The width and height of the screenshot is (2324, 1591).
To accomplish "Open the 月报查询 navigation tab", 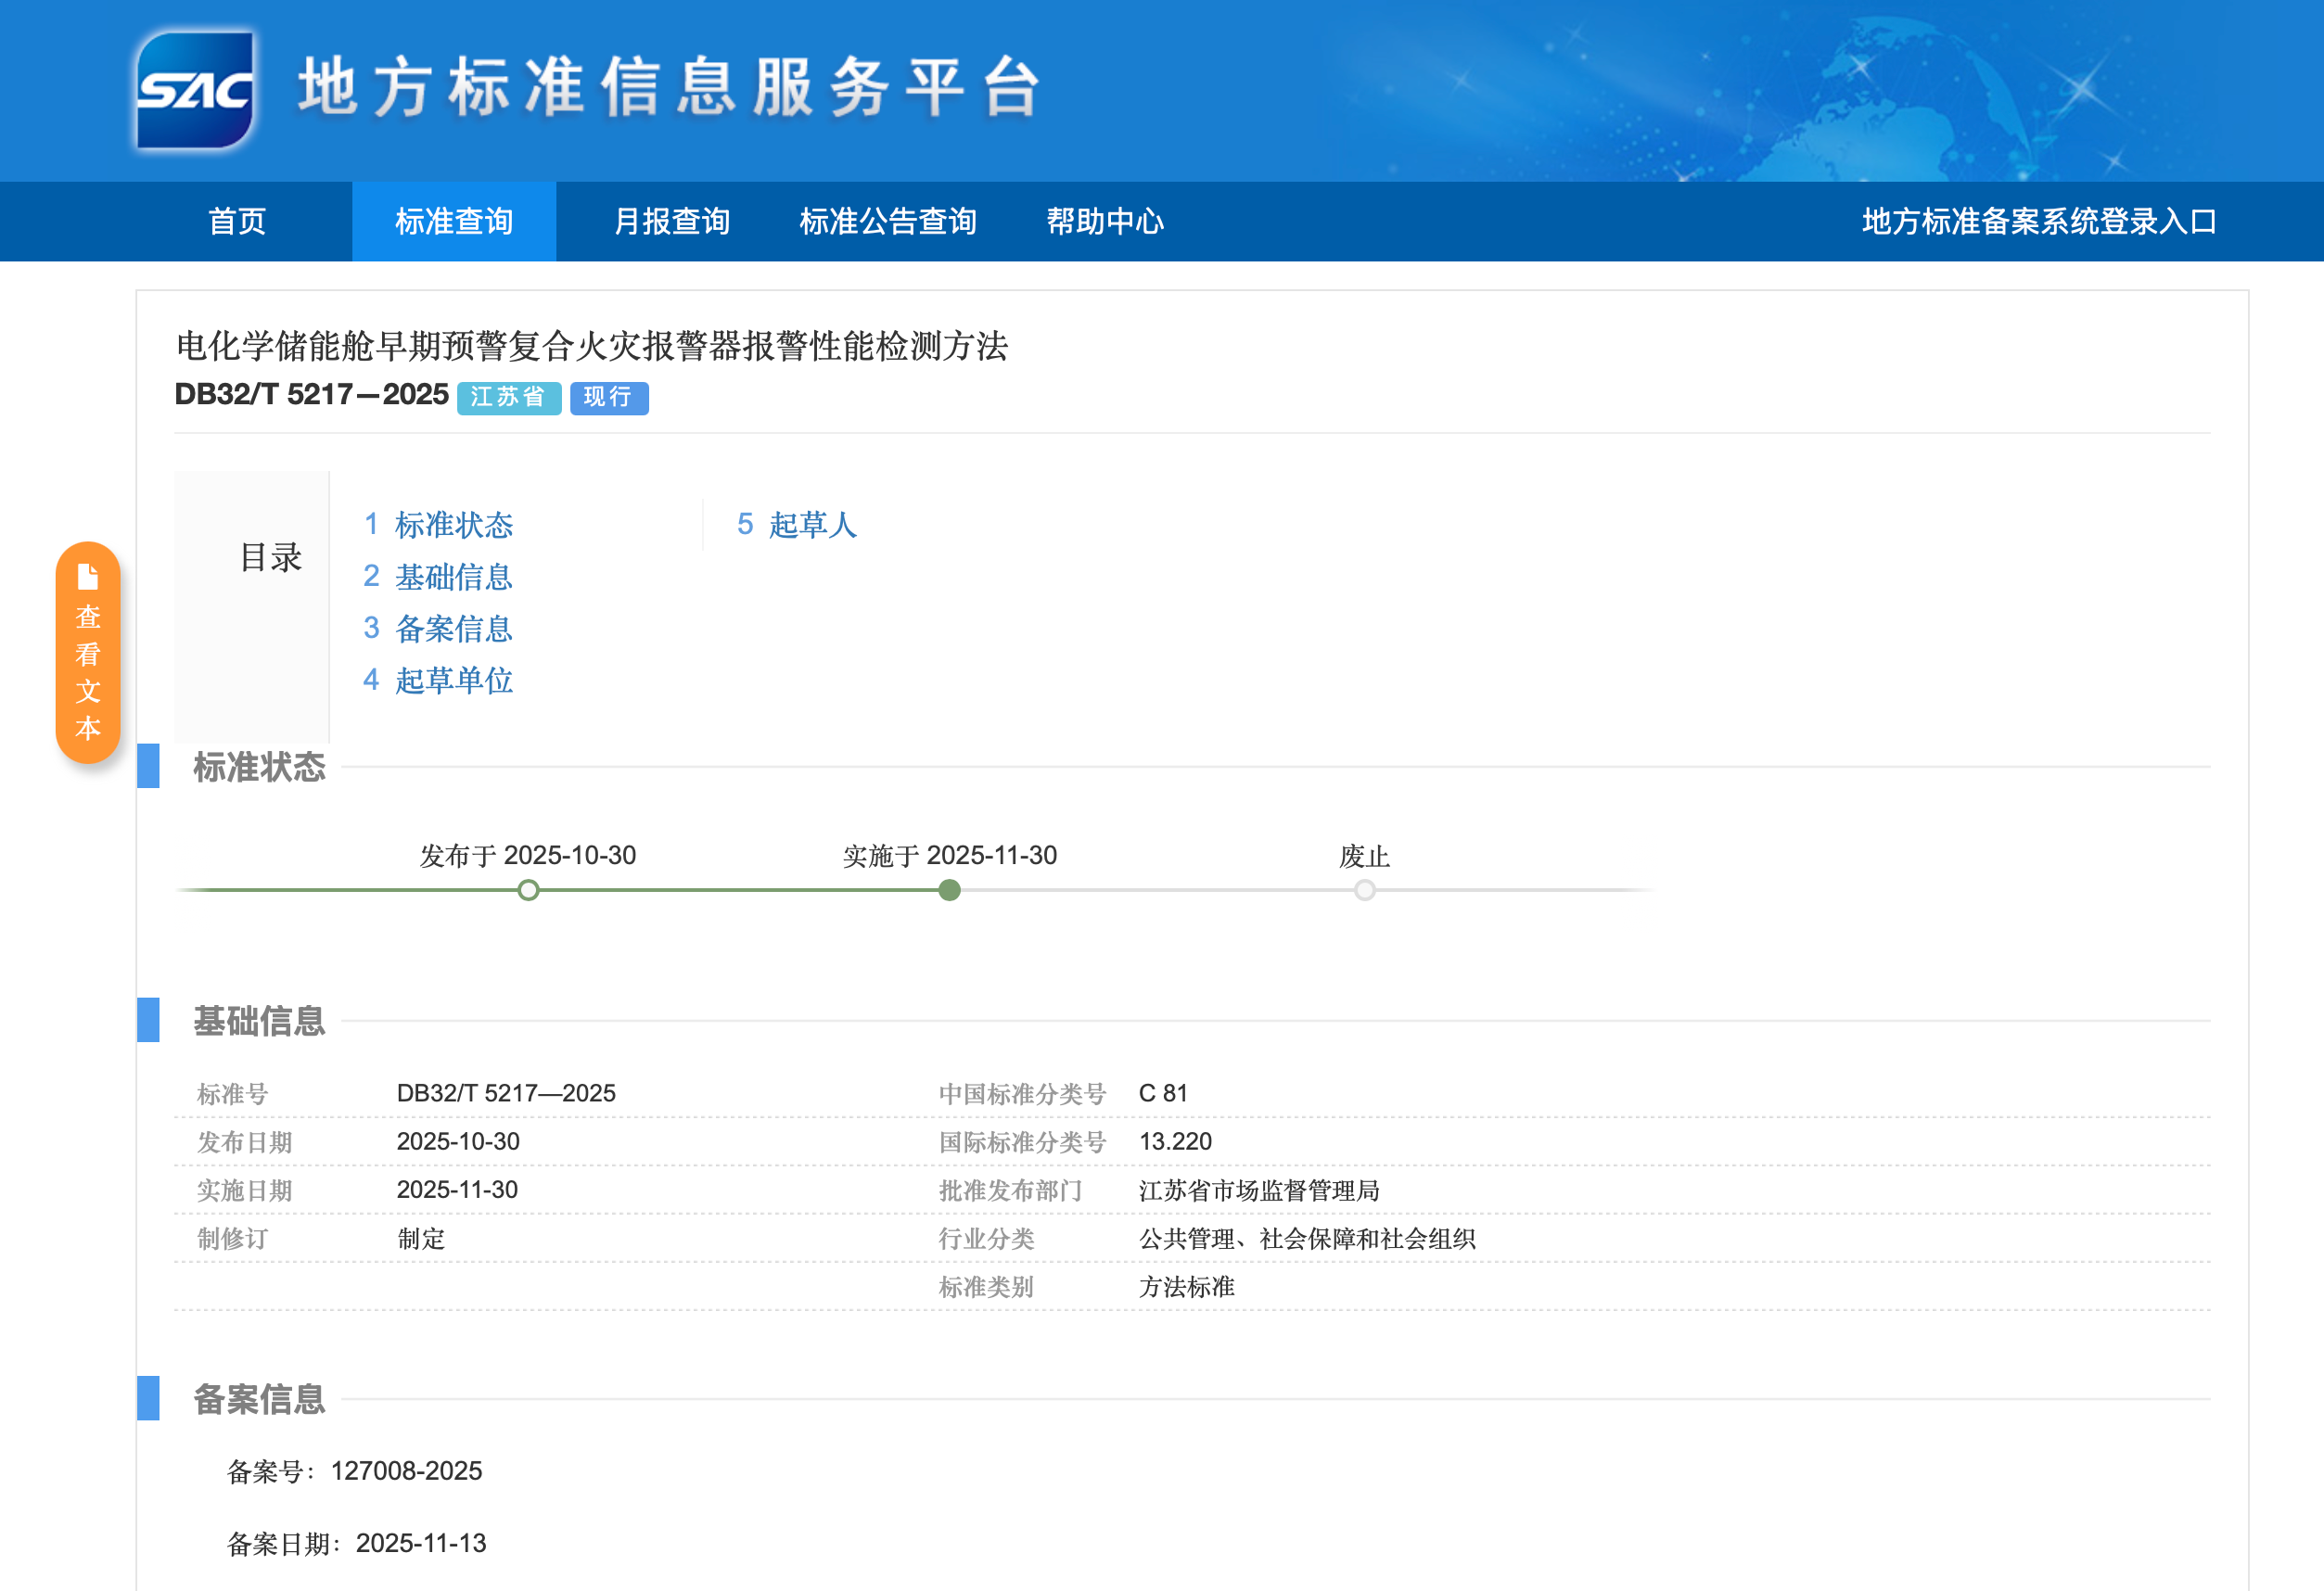I will [x=672, y=221].
